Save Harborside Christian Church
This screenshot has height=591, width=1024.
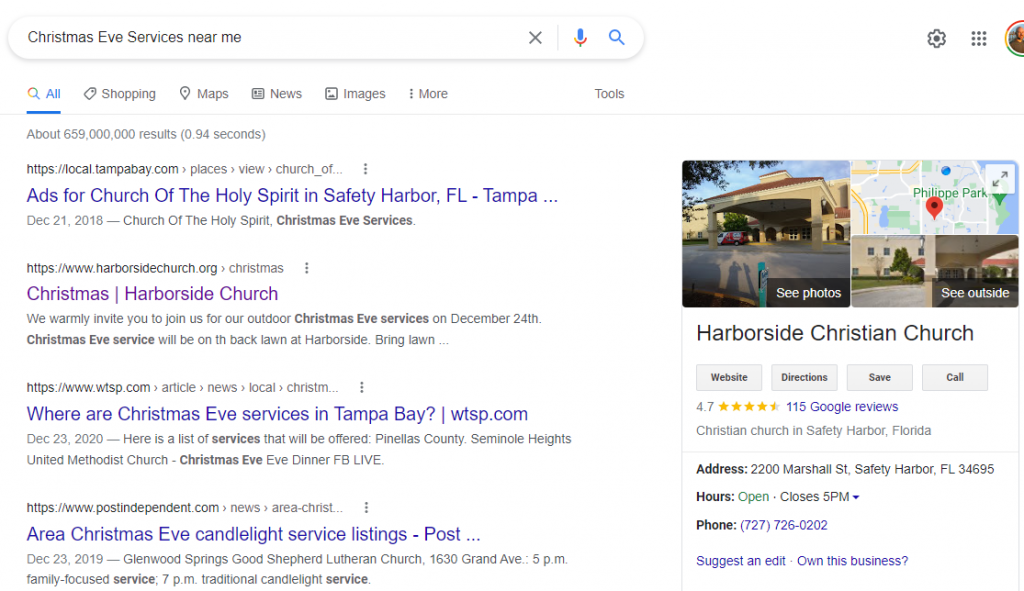click(x=880, y=377)
